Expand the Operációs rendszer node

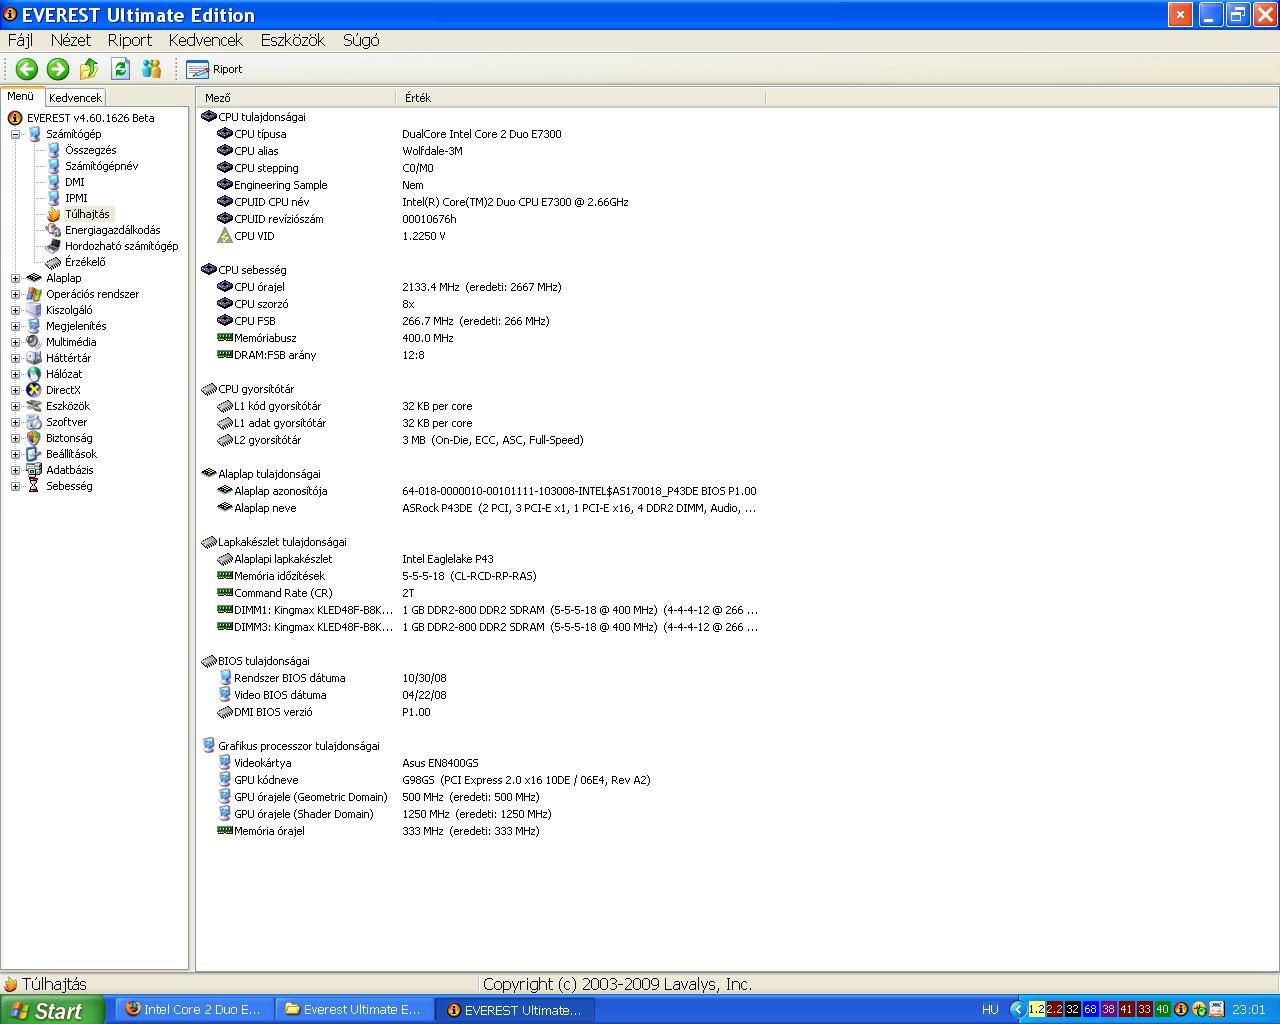(x=15, y=294)
